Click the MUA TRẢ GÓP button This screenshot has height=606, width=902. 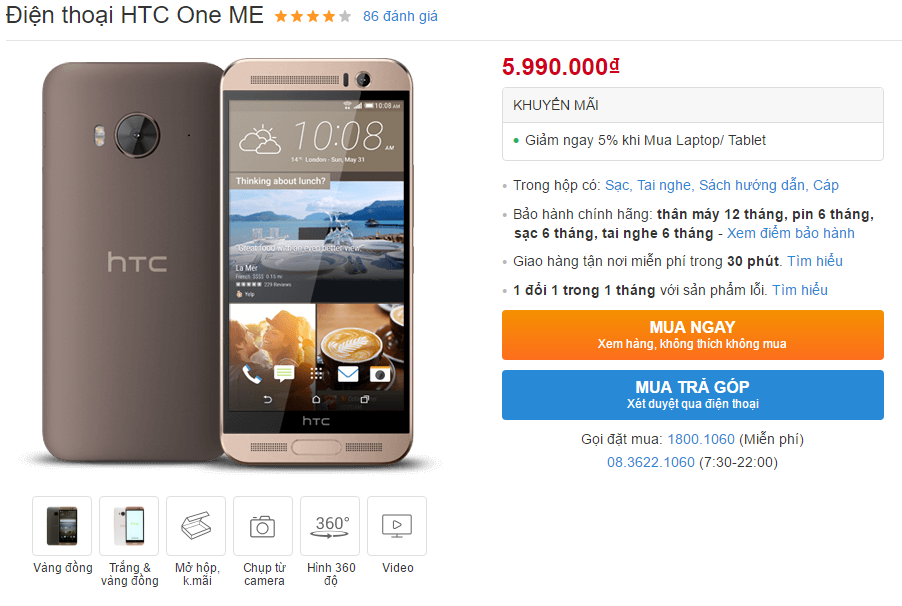point(693,395)
